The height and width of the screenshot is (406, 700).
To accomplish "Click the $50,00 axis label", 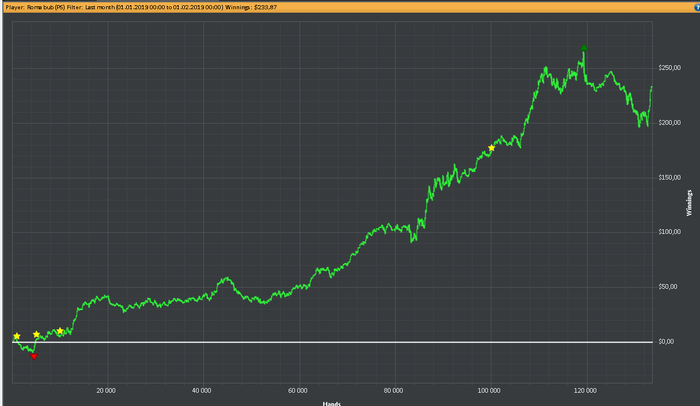I will [668, 287].
